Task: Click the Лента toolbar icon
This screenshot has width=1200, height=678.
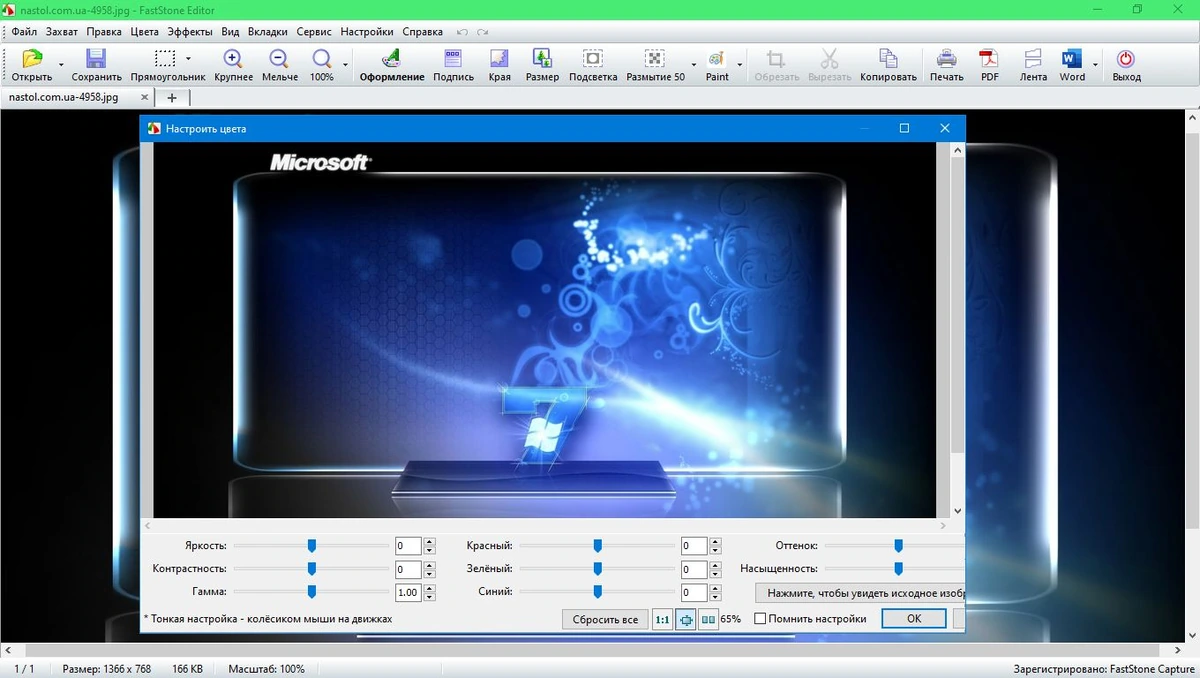Action: [x=1033, y=59]
